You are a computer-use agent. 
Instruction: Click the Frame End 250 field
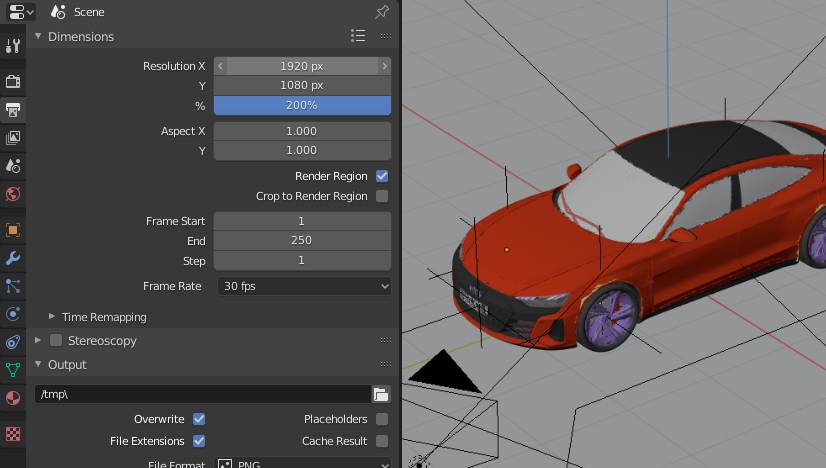click(x=302, y=240)
